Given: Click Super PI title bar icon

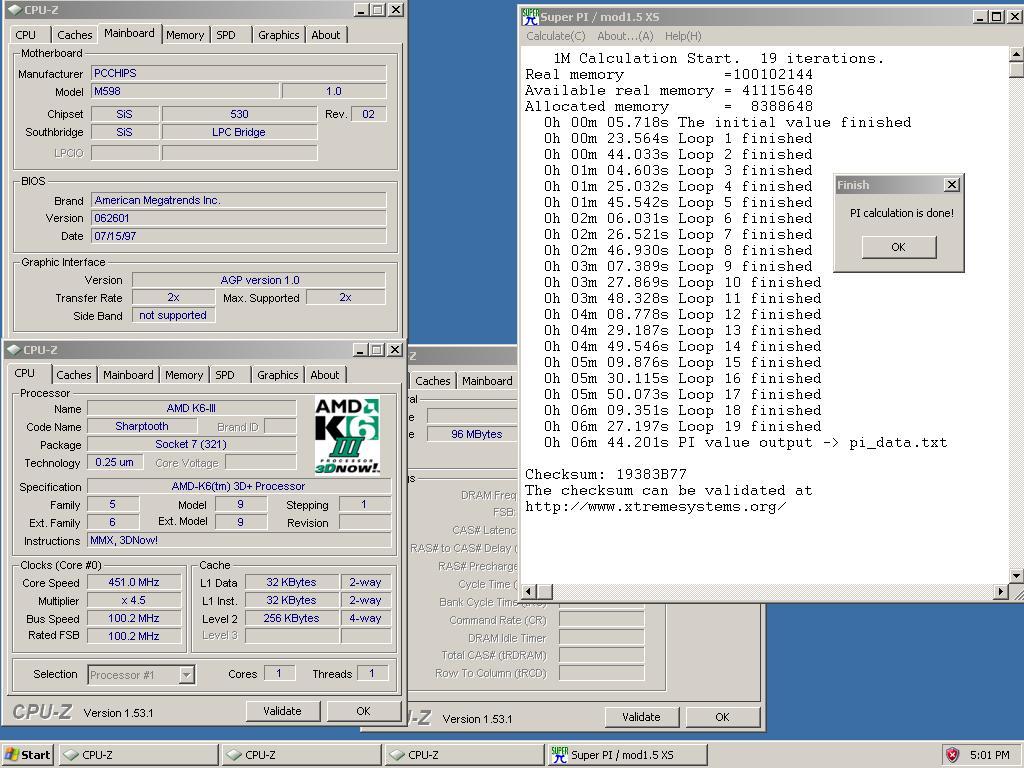Looking at the screenshot, I should [530, 16].
